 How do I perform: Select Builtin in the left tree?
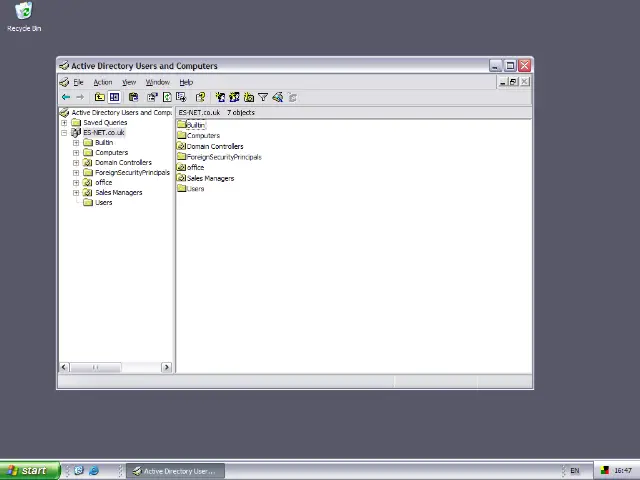tap(104, 142)
